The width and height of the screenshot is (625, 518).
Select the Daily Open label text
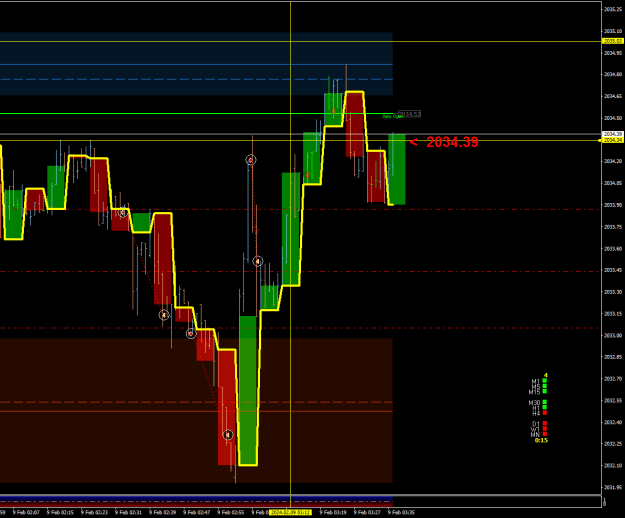click(391, 116)
